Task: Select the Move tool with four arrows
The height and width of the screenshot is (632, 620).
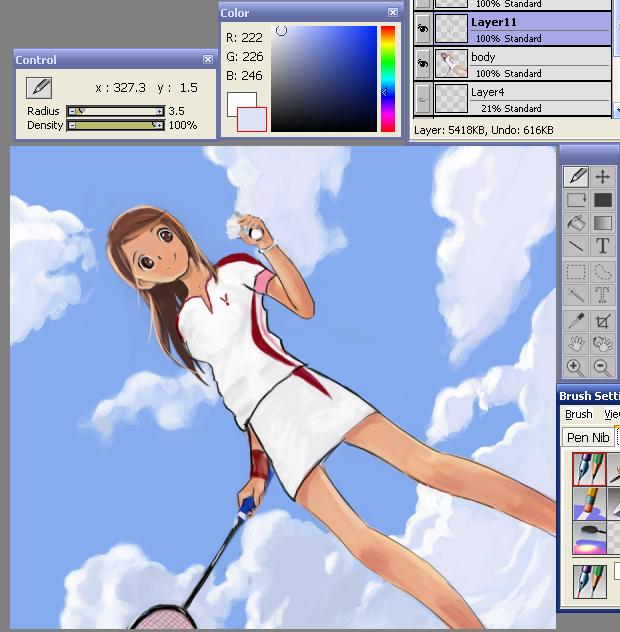Action: pos(603,177)
